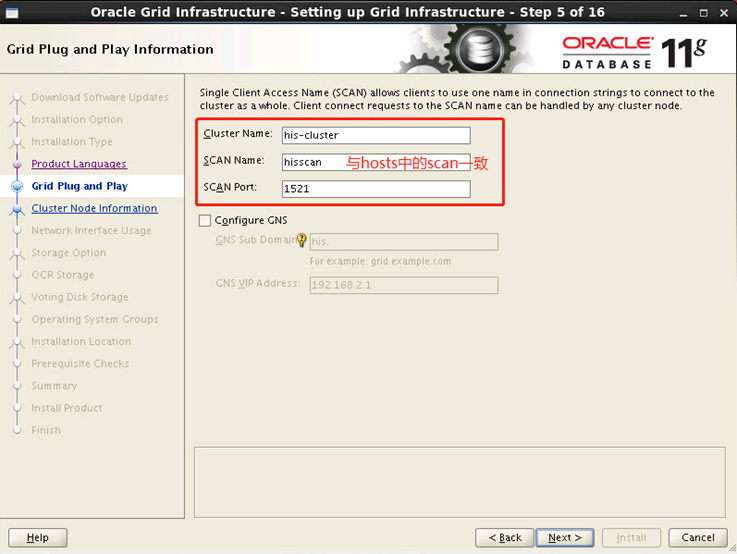Click the disabled Install button

click(631, 538)
